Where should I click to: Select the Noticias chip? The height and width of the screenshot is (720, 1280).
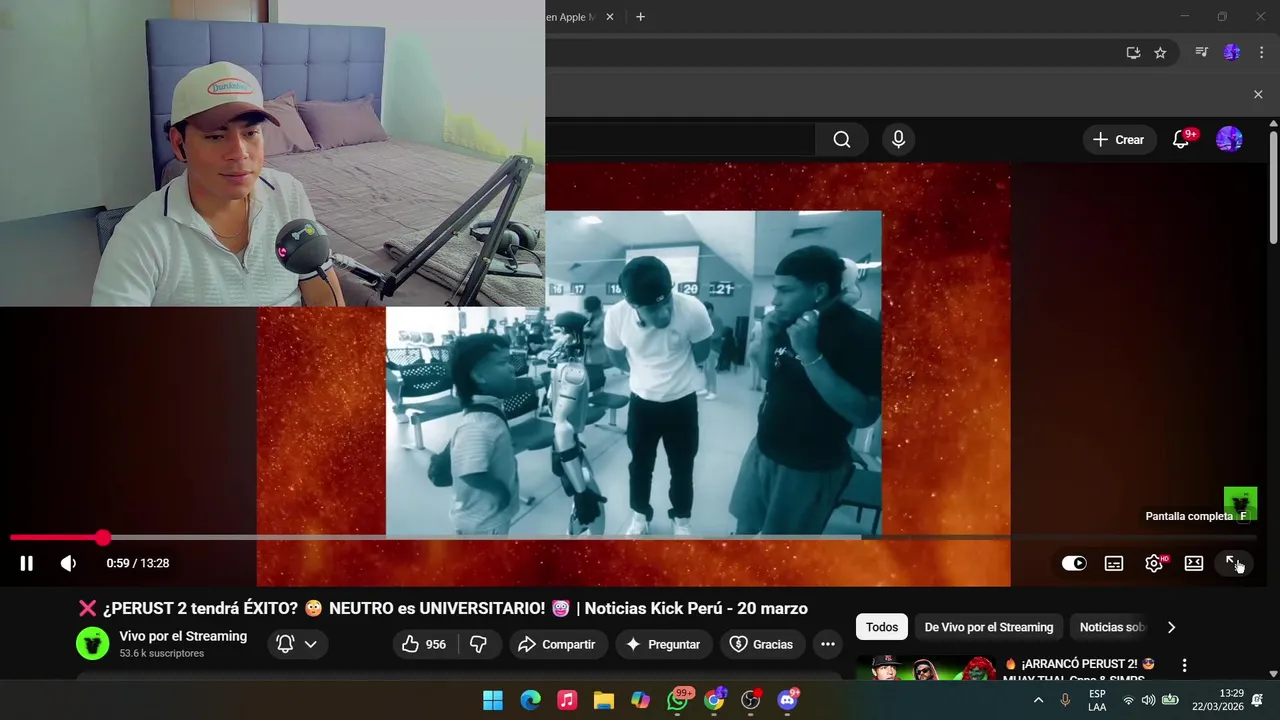click(x=1110, y=627)
